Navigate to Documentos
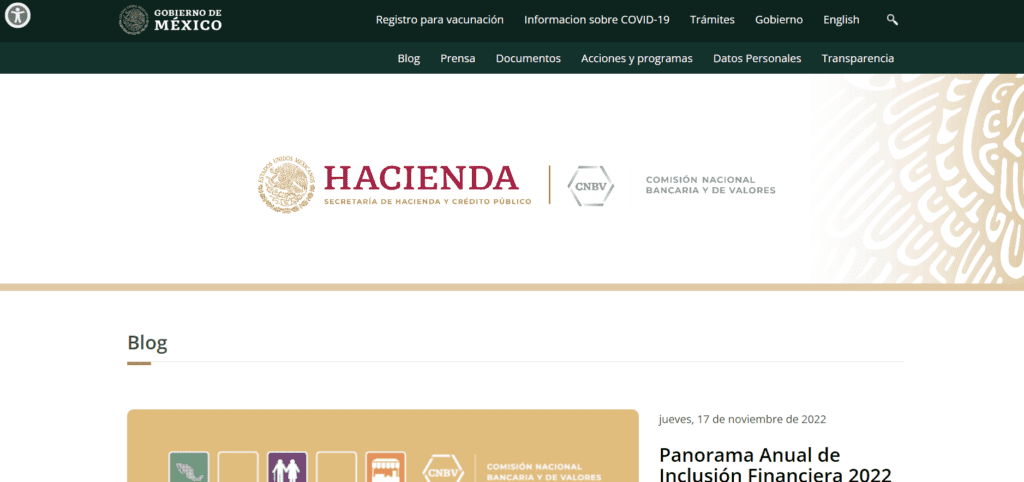The height and width of the screenshot is (482, 1024). [x=528, y=59]
